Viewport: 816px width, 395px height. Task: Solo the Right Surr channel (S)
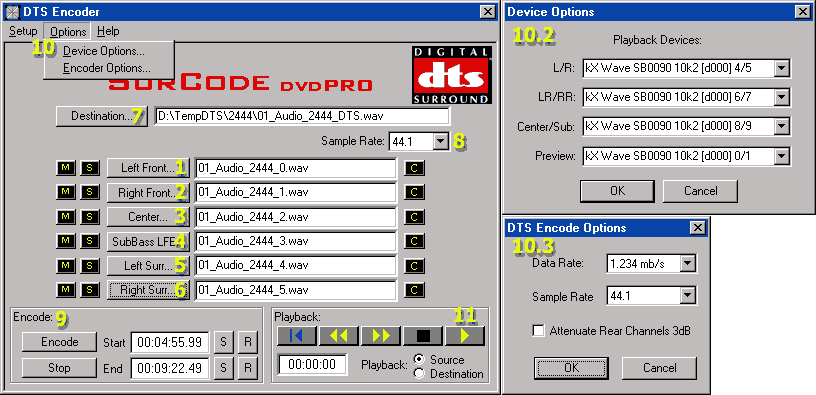point(90,290)
